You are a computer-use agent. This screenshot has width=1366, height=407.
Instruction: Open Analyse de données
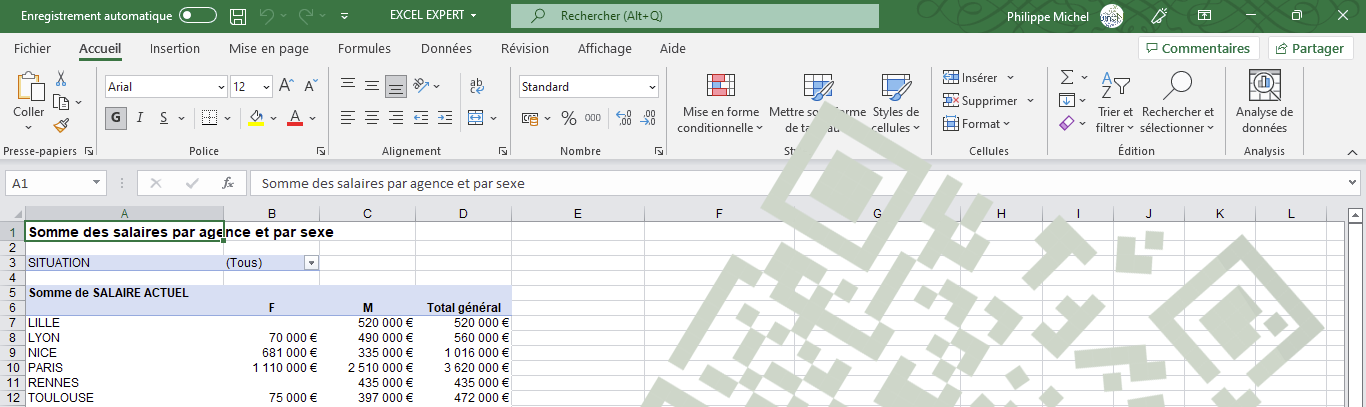[1264, 102]
